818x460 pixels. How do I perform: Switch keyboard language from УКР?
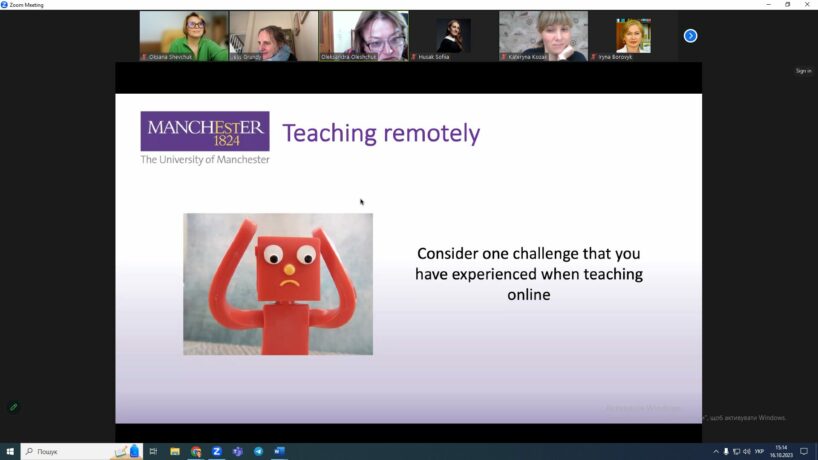(760, 451)
